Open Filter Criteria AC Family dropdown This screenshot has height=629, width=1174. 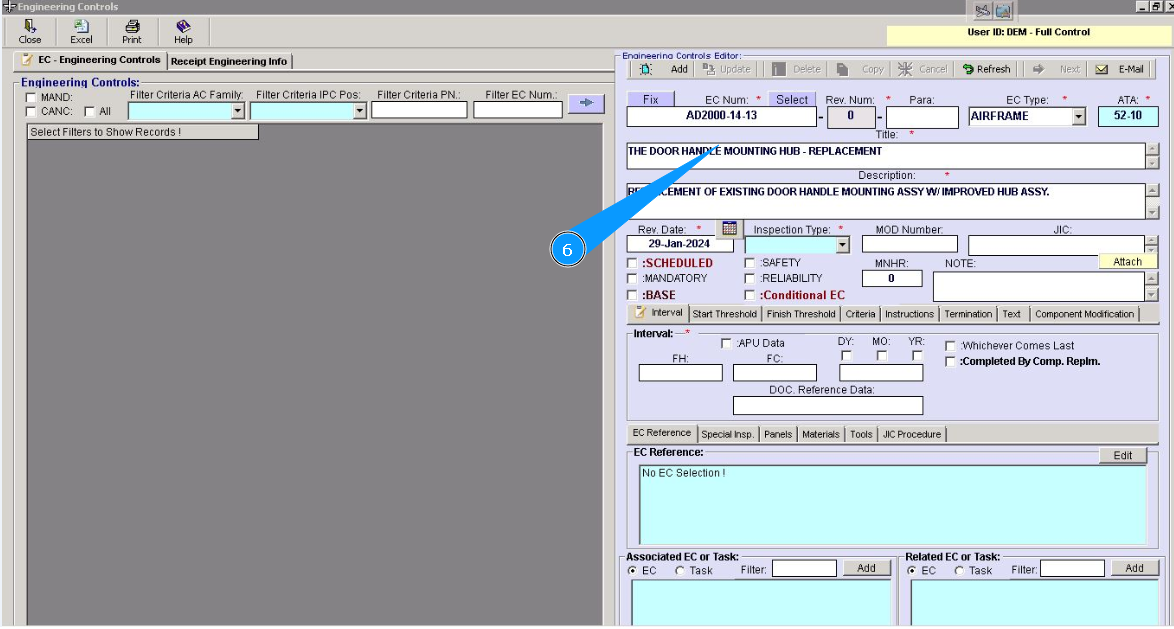[237, 111]
